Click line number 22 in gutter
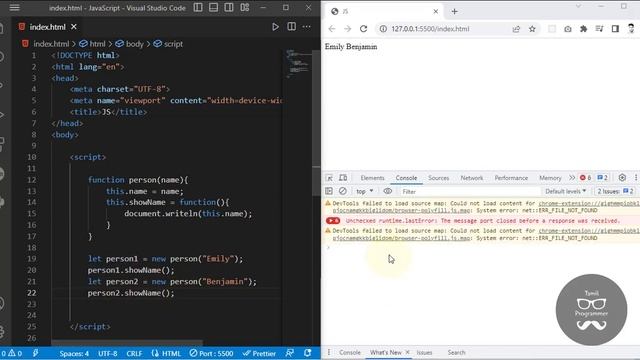640x360 pixels. pos(31,293)
